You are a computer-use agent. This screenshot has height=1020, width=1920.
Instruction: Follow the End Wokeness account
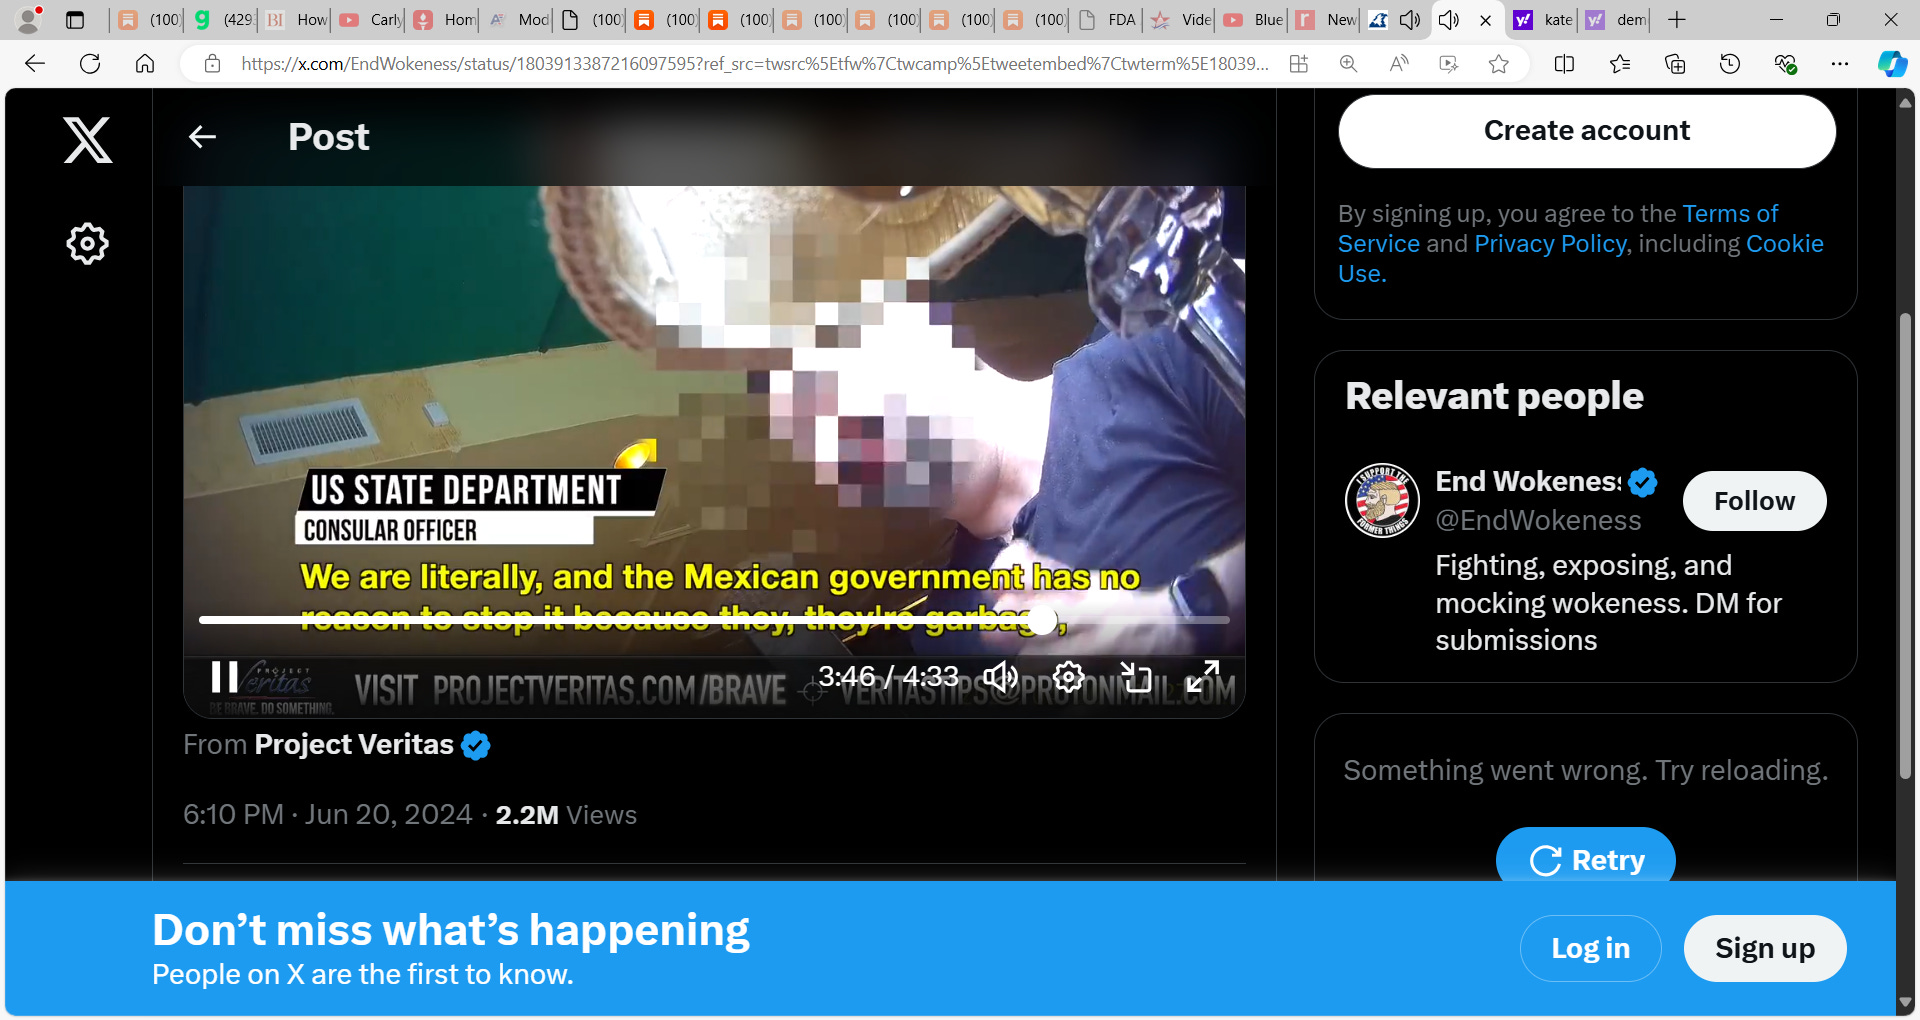[x=1754, y=501]
